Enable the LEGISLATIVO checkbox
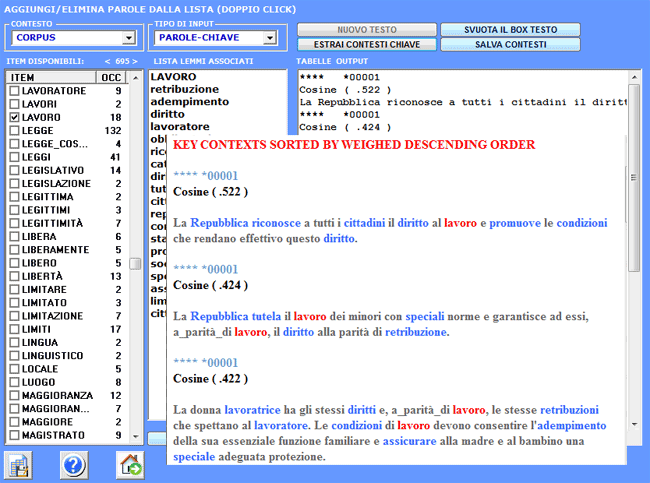Viewport: 650px width, 483px height. coord(15,170)
